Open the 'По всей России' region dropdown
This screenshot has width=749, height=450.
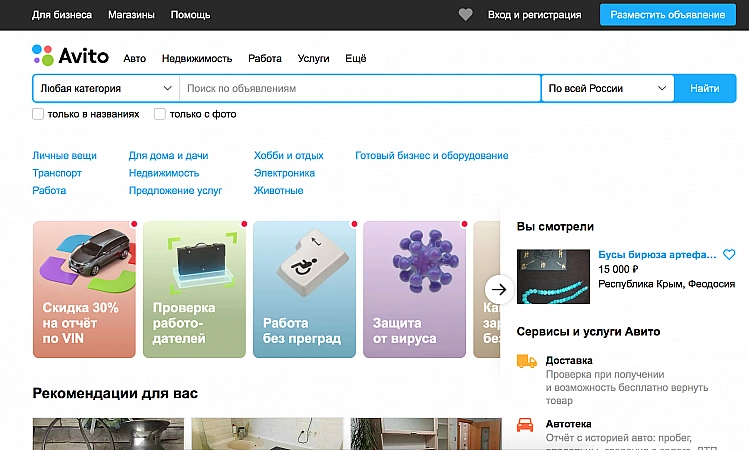[608, 88]
